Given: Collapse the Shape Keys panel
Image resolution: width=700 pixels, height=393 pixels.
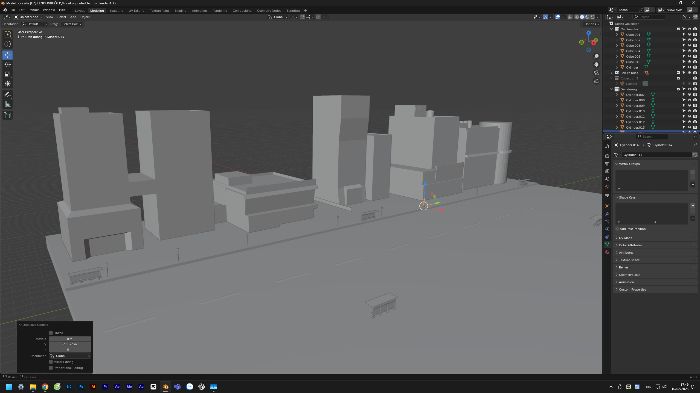Looking at the screenshot, I should pos(617,197).
